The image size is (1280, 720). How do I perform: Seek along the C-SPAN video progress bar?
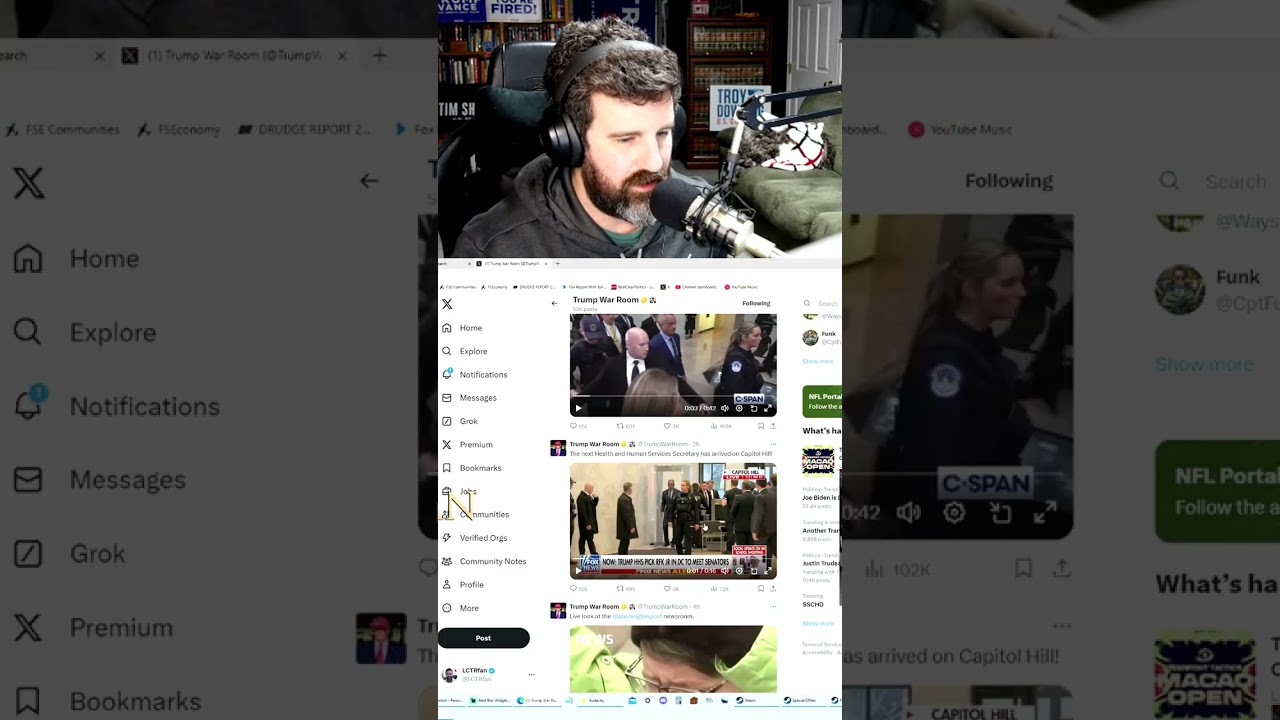(673, 398)
